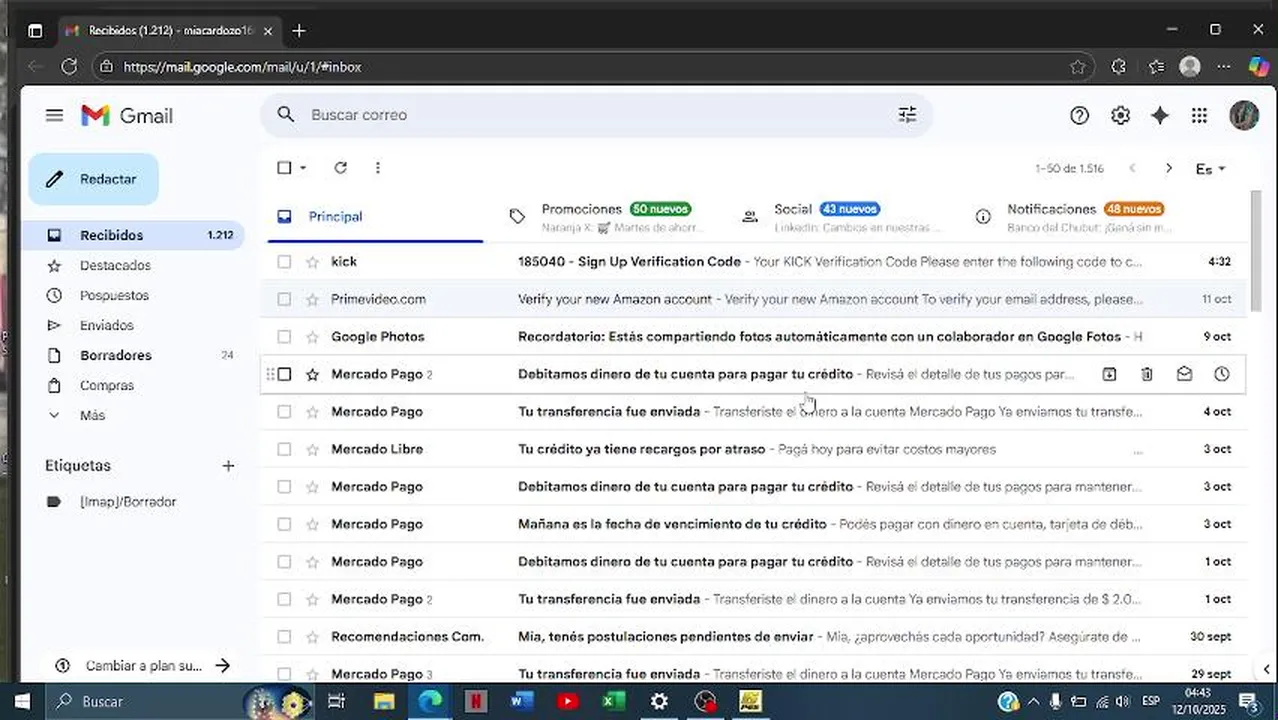Select the Google Photos email checkbox
Screen dimensions: 1278x720
(284, 337)
